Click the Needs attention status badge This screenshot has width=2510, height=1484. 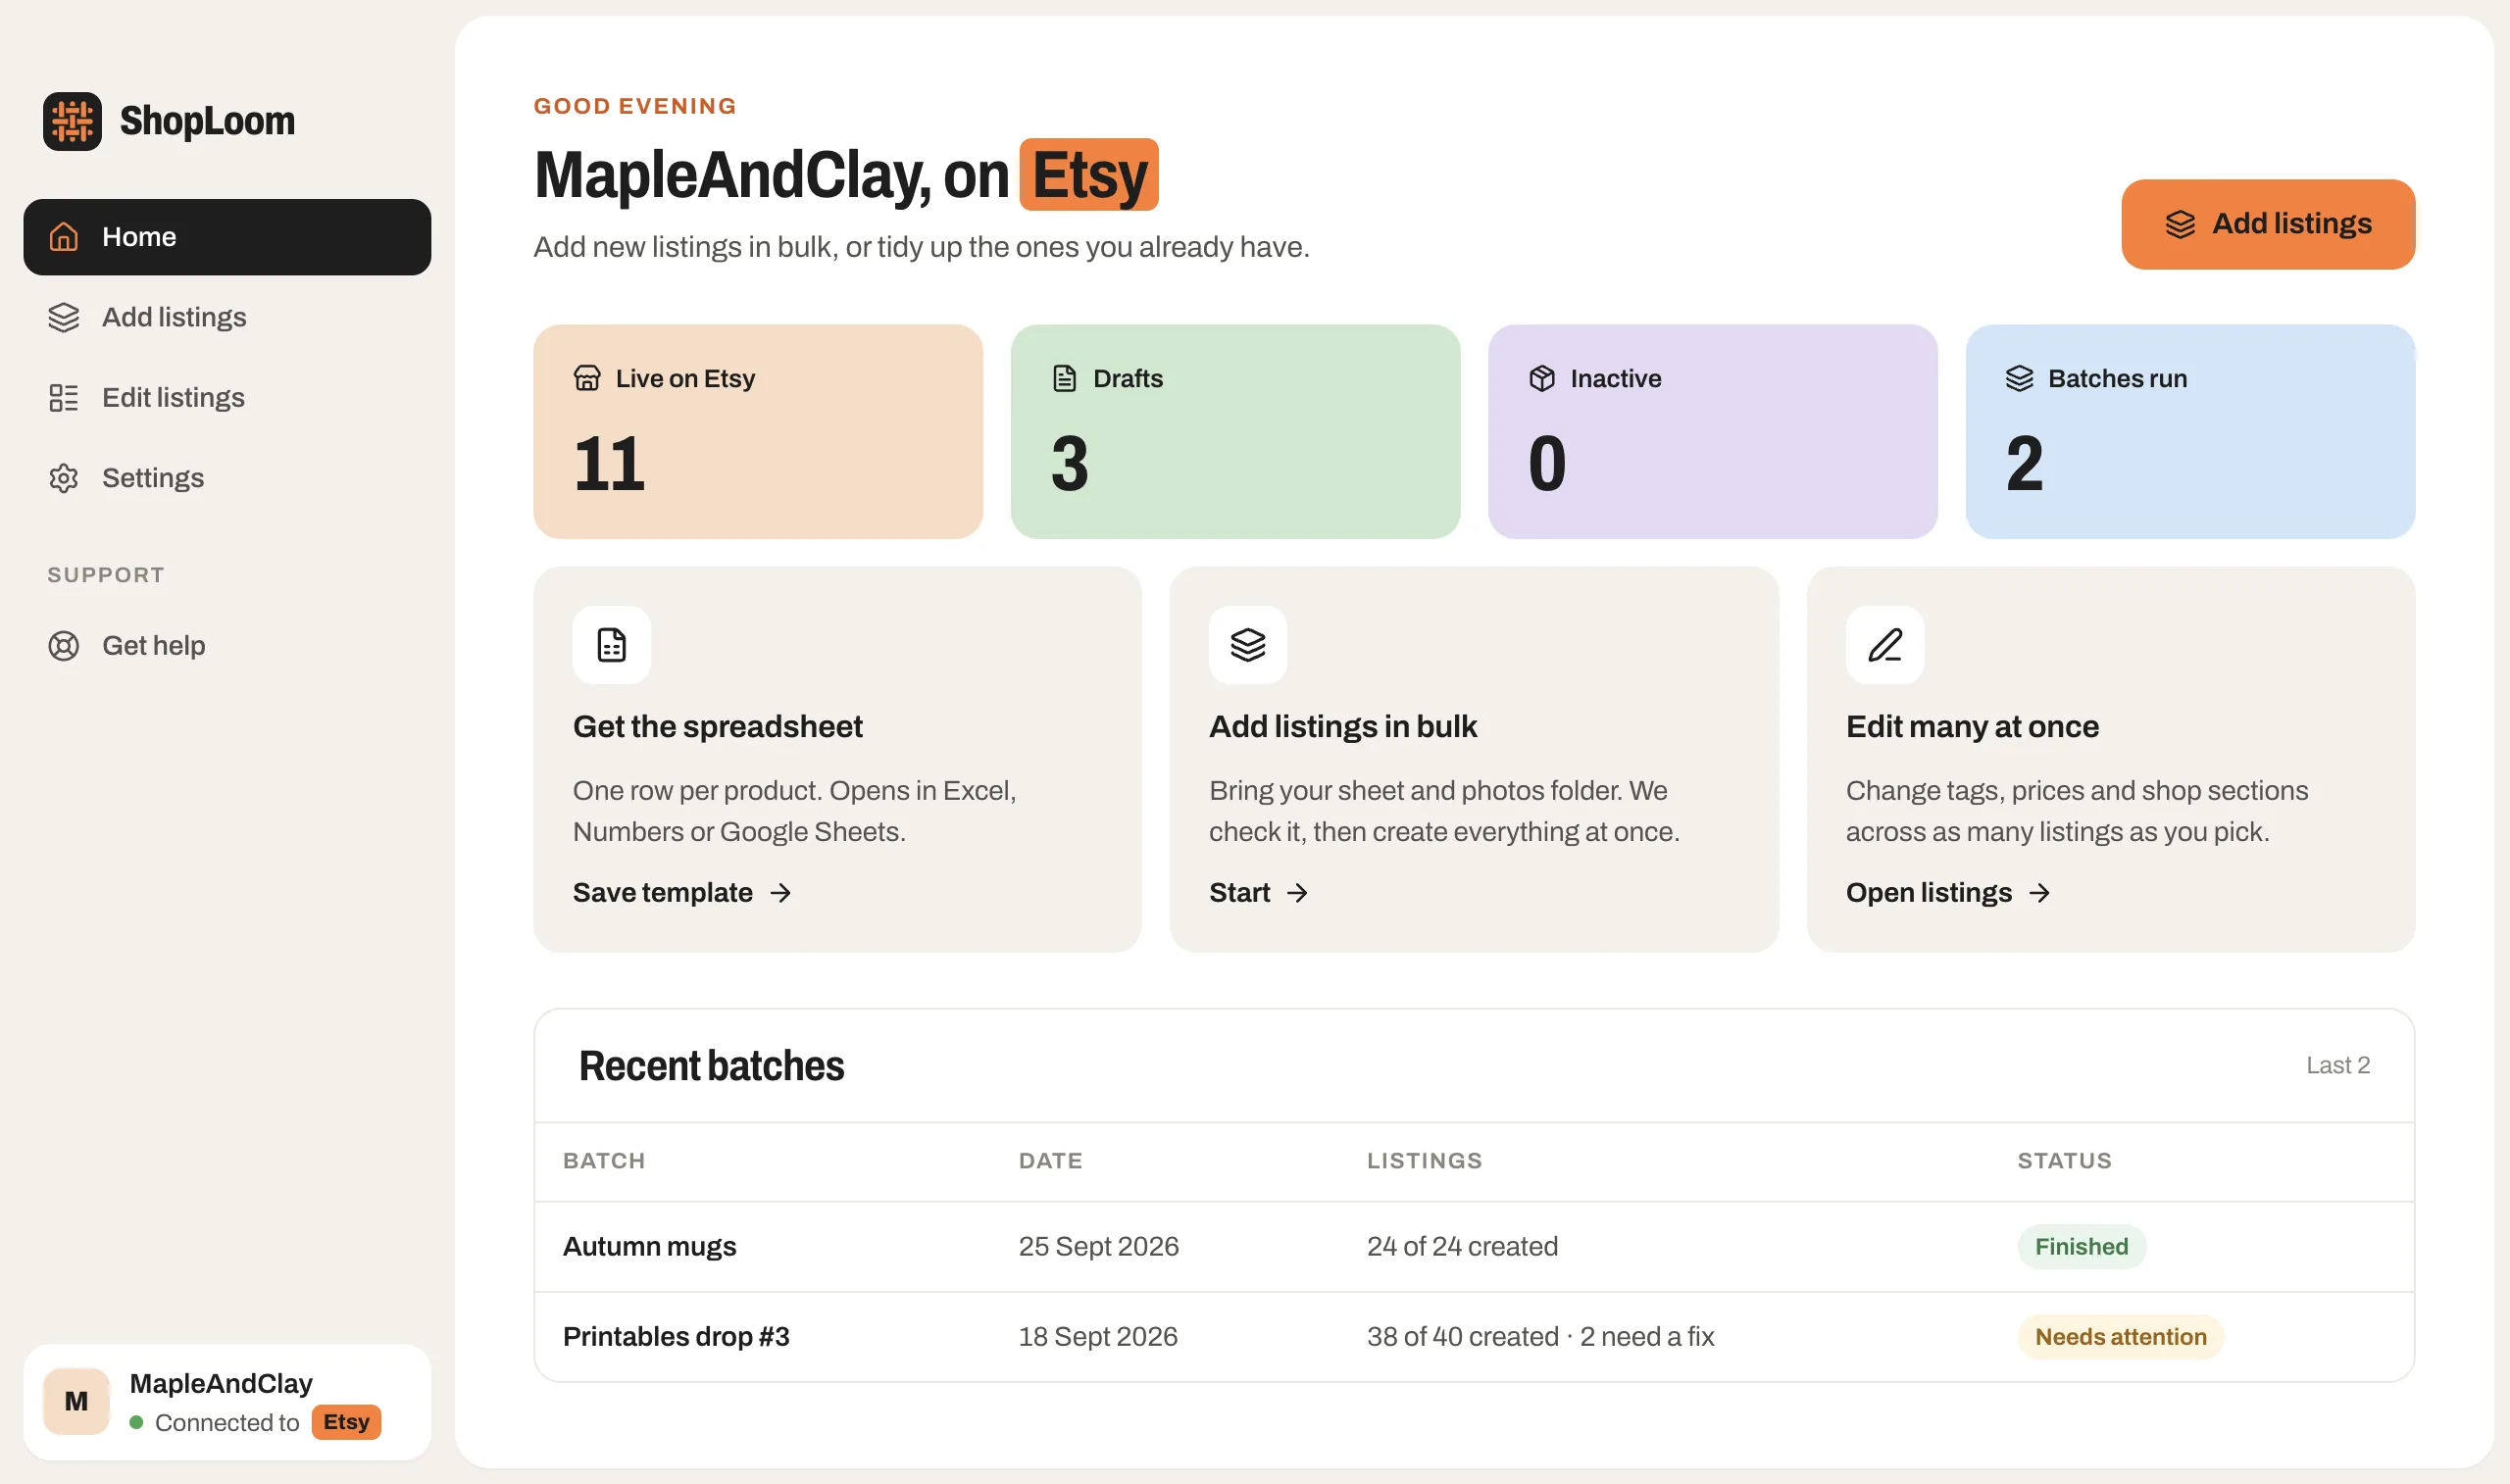tap(2120, 1337)
